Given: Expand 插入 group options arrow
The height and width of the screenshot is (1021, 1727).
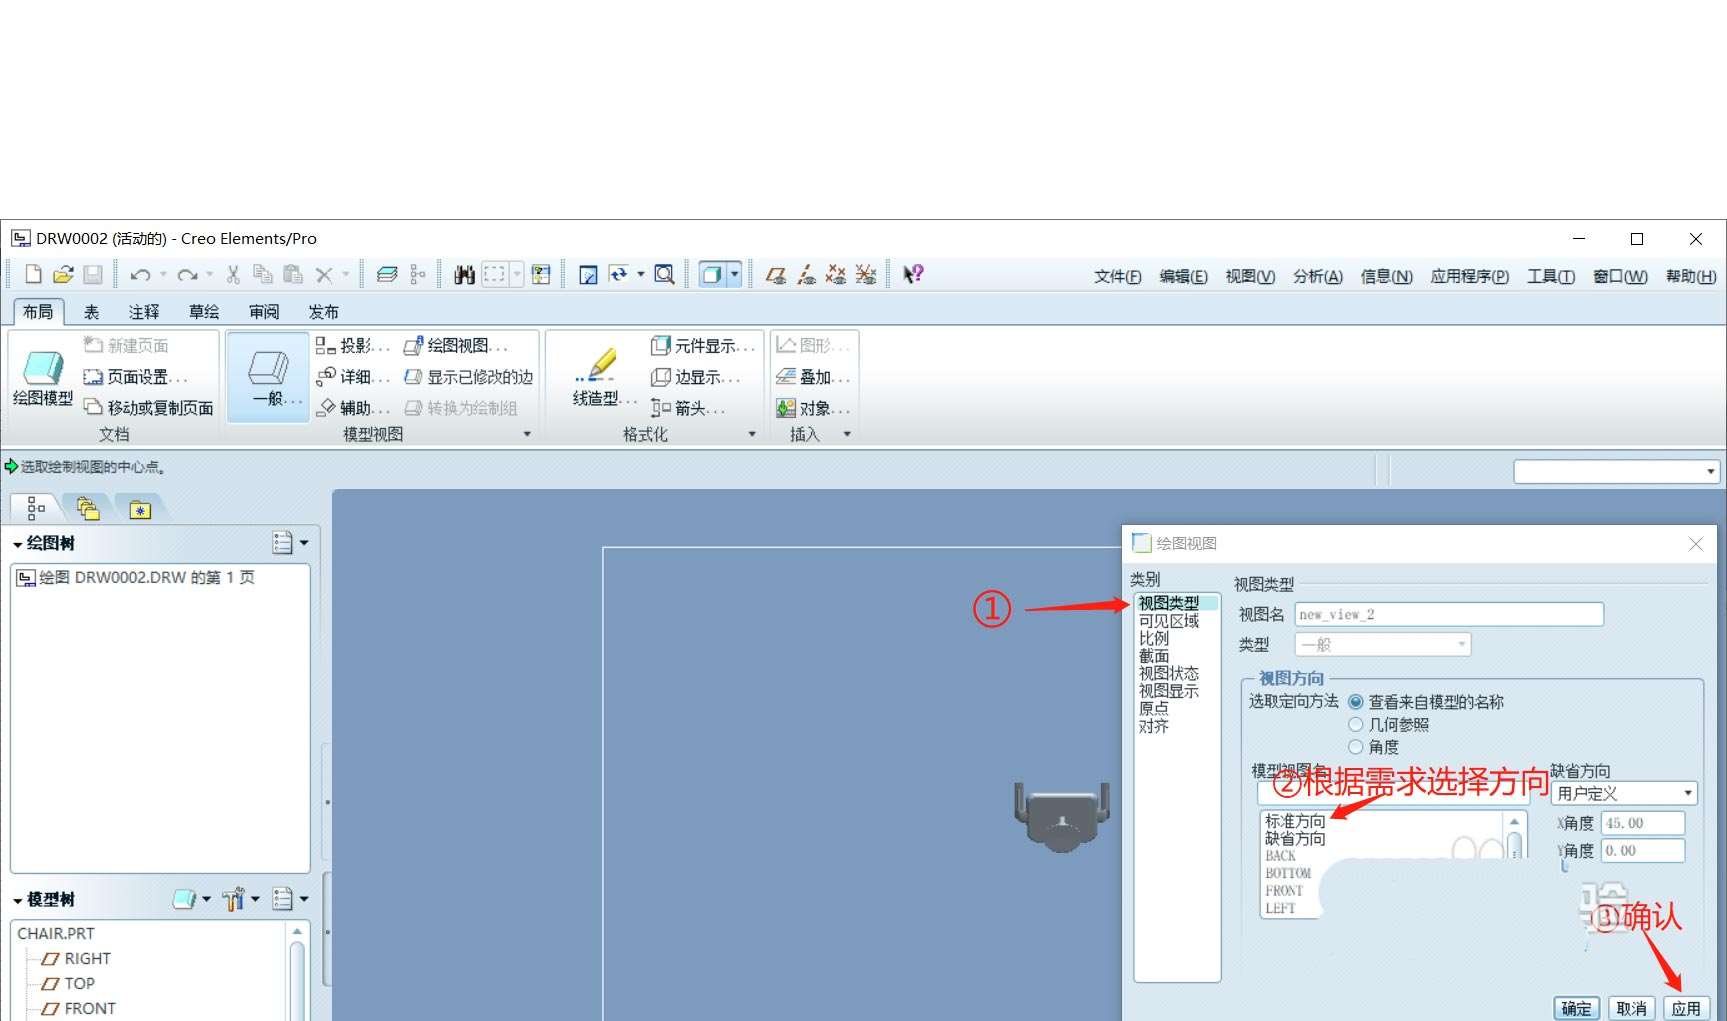Looking at the screenshot, I should [847, 434].
